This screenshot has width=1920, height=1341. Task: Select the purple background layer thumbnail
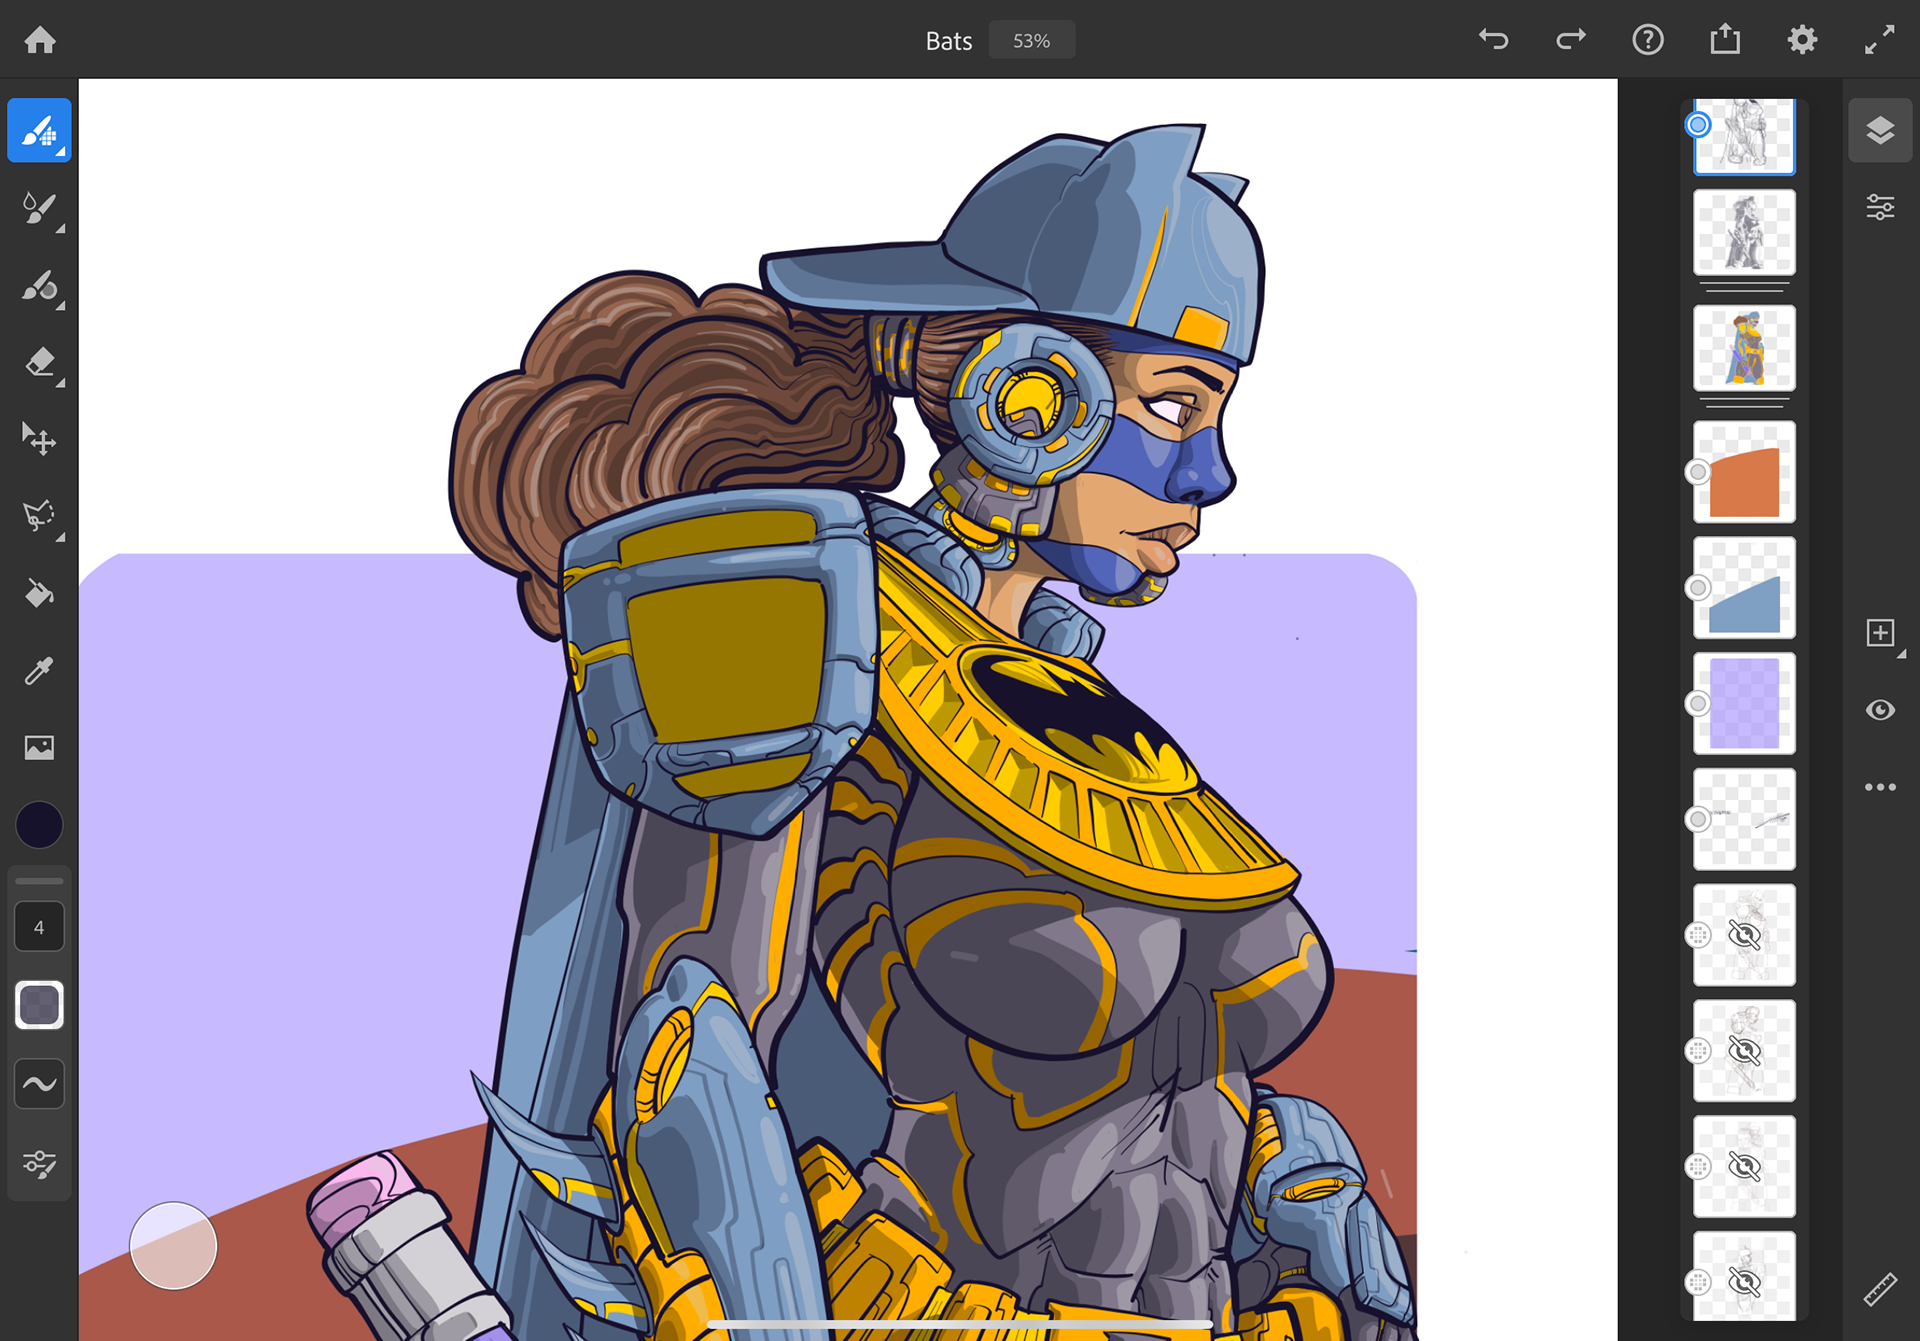tap(1744, 704)
